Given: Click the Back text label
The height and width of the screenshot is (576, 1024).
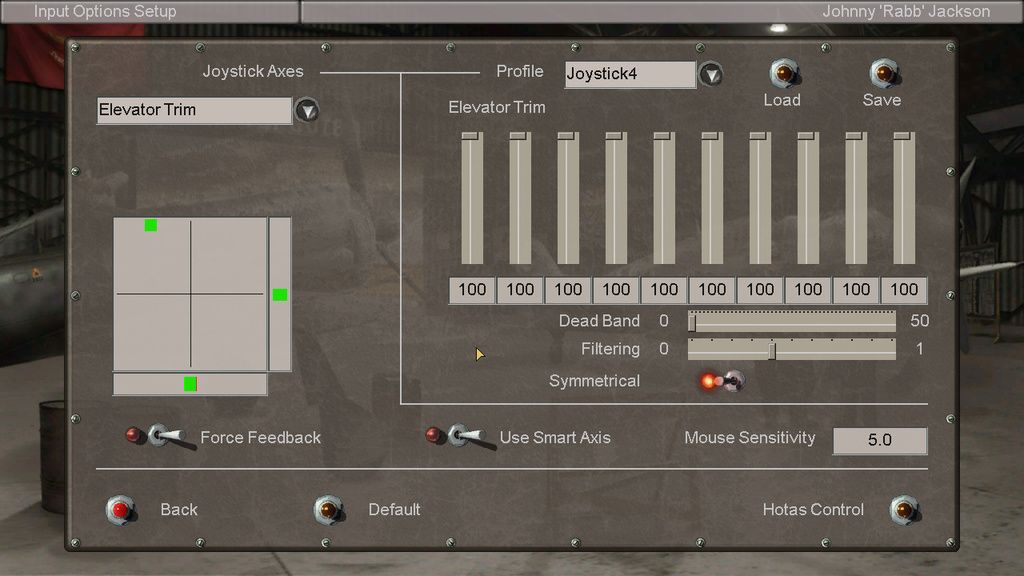Looking at the screenshot, I should (179, 510).
